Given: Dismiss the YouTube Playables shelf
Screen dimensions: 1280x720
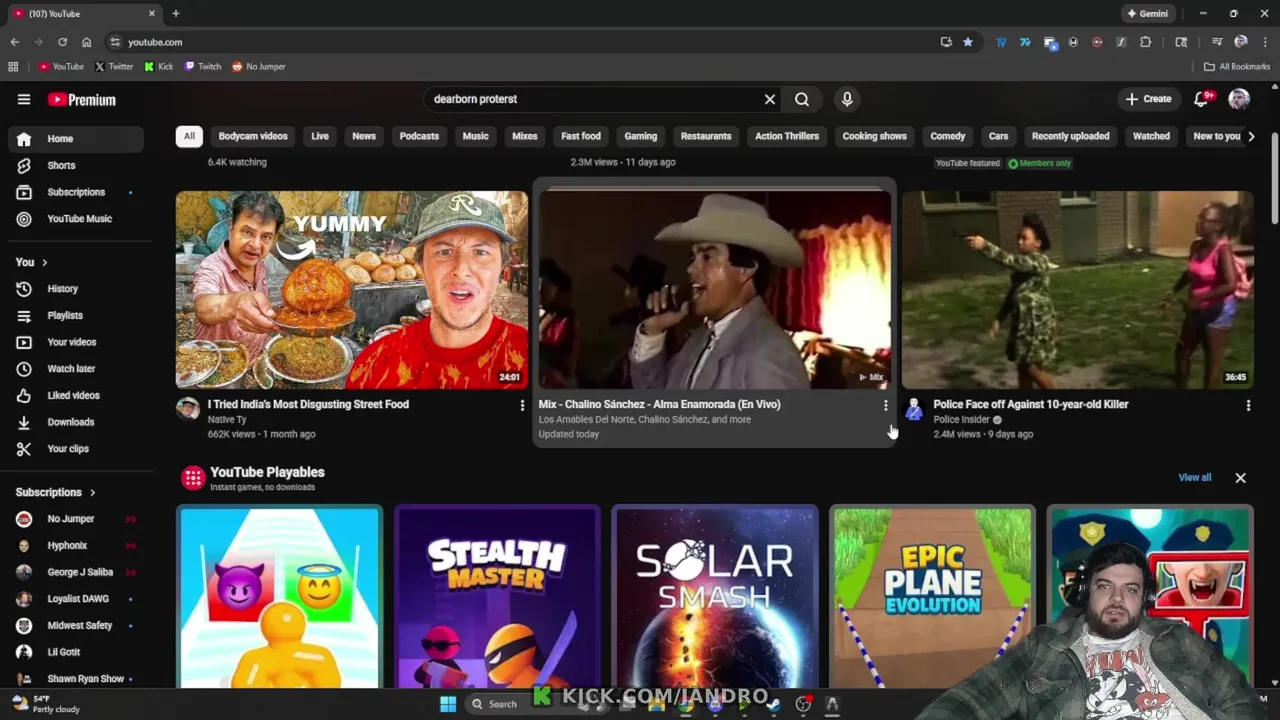Looking at the screenshot, I should [1240, 477].
